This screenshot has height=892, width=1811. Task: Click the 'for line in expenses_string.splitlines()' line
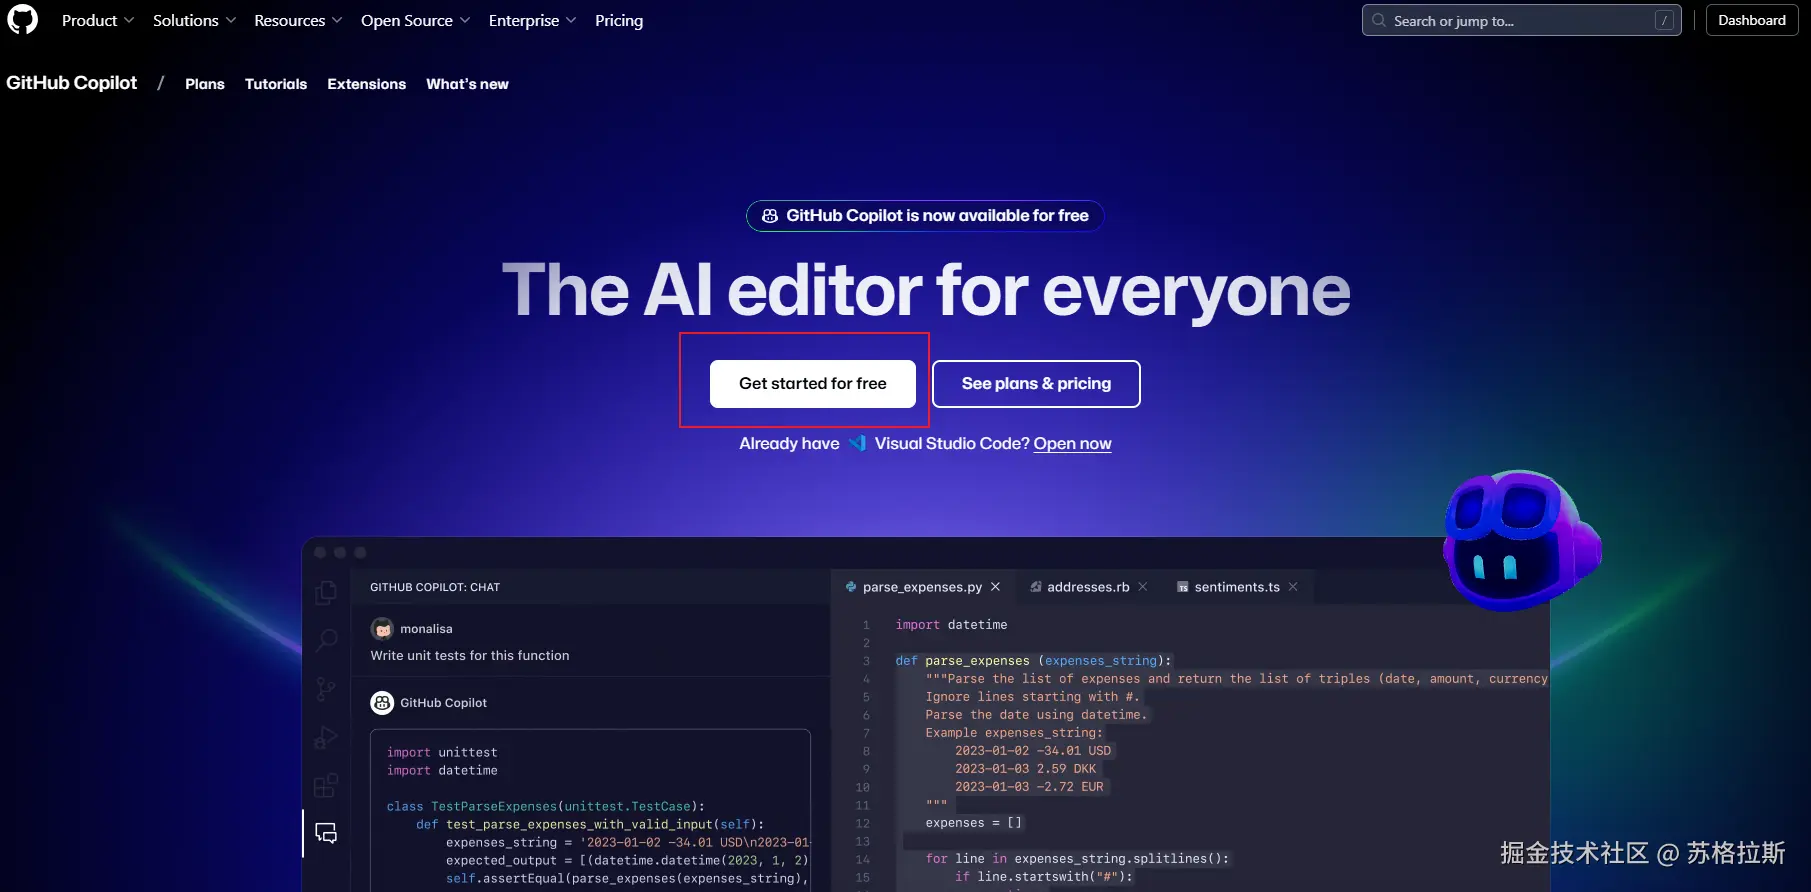pos(1077,859)
